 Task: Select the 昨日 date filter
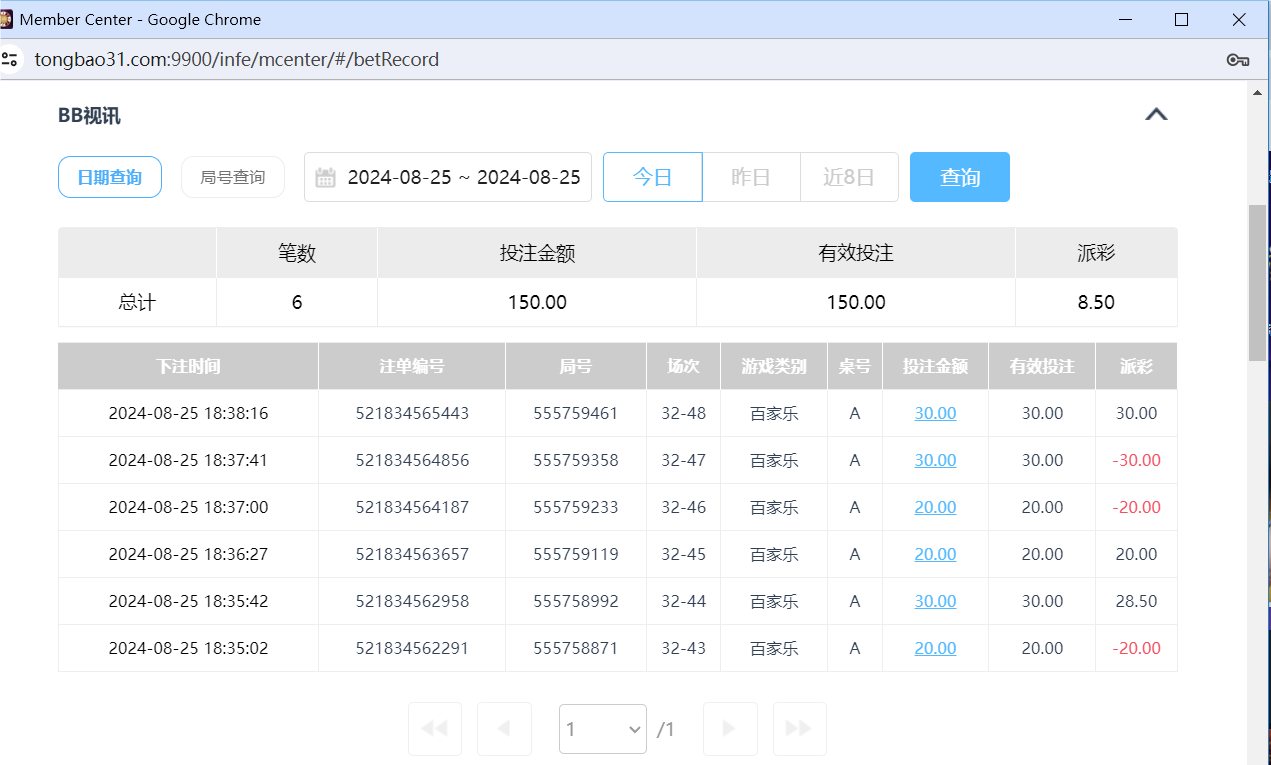click(750, 176)
